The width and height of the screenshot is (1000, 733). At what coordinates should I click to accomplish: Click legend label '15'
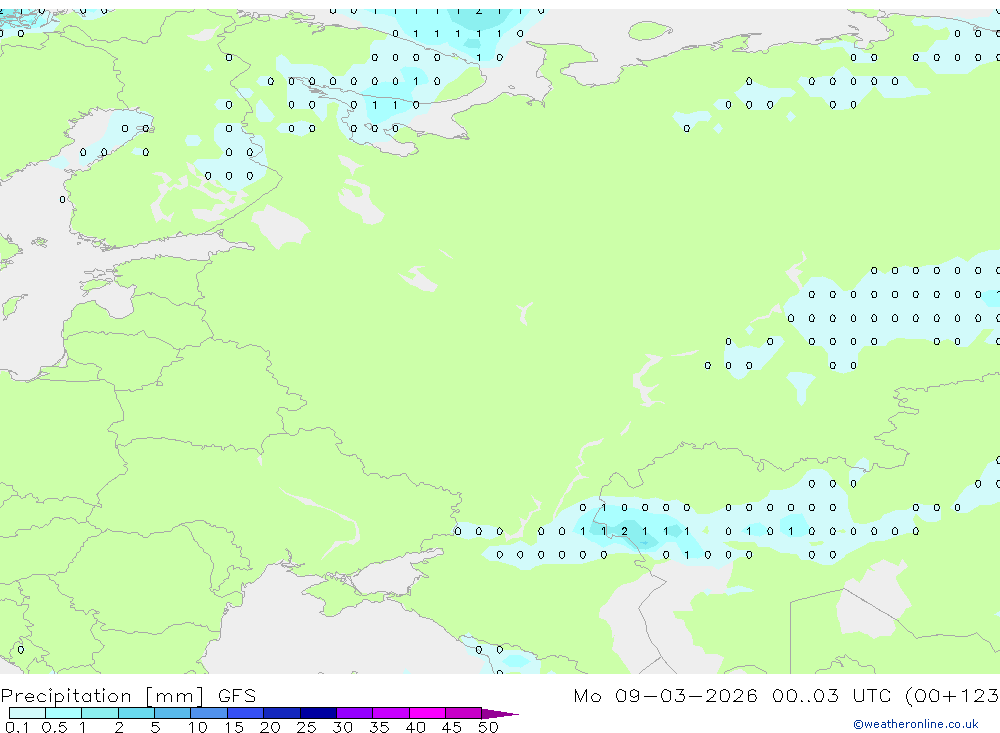click(x=234, y=727)
